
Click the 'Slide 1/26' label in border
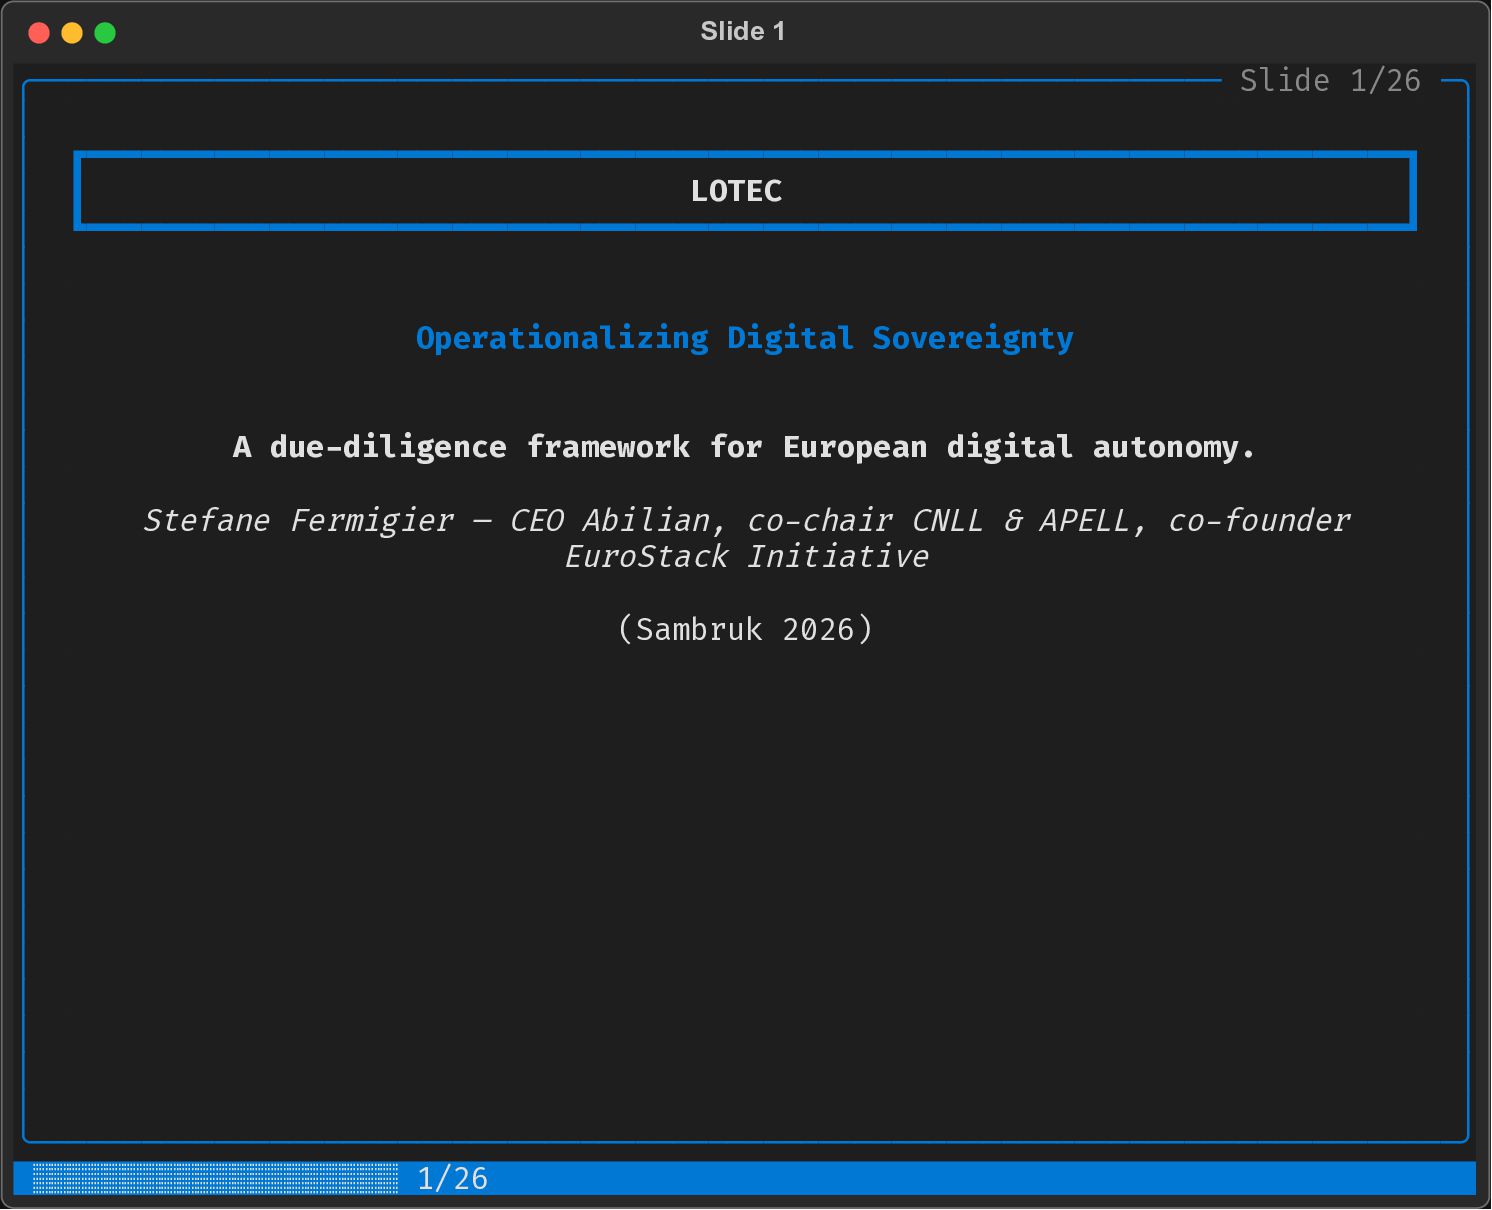tap(1330, 80)
